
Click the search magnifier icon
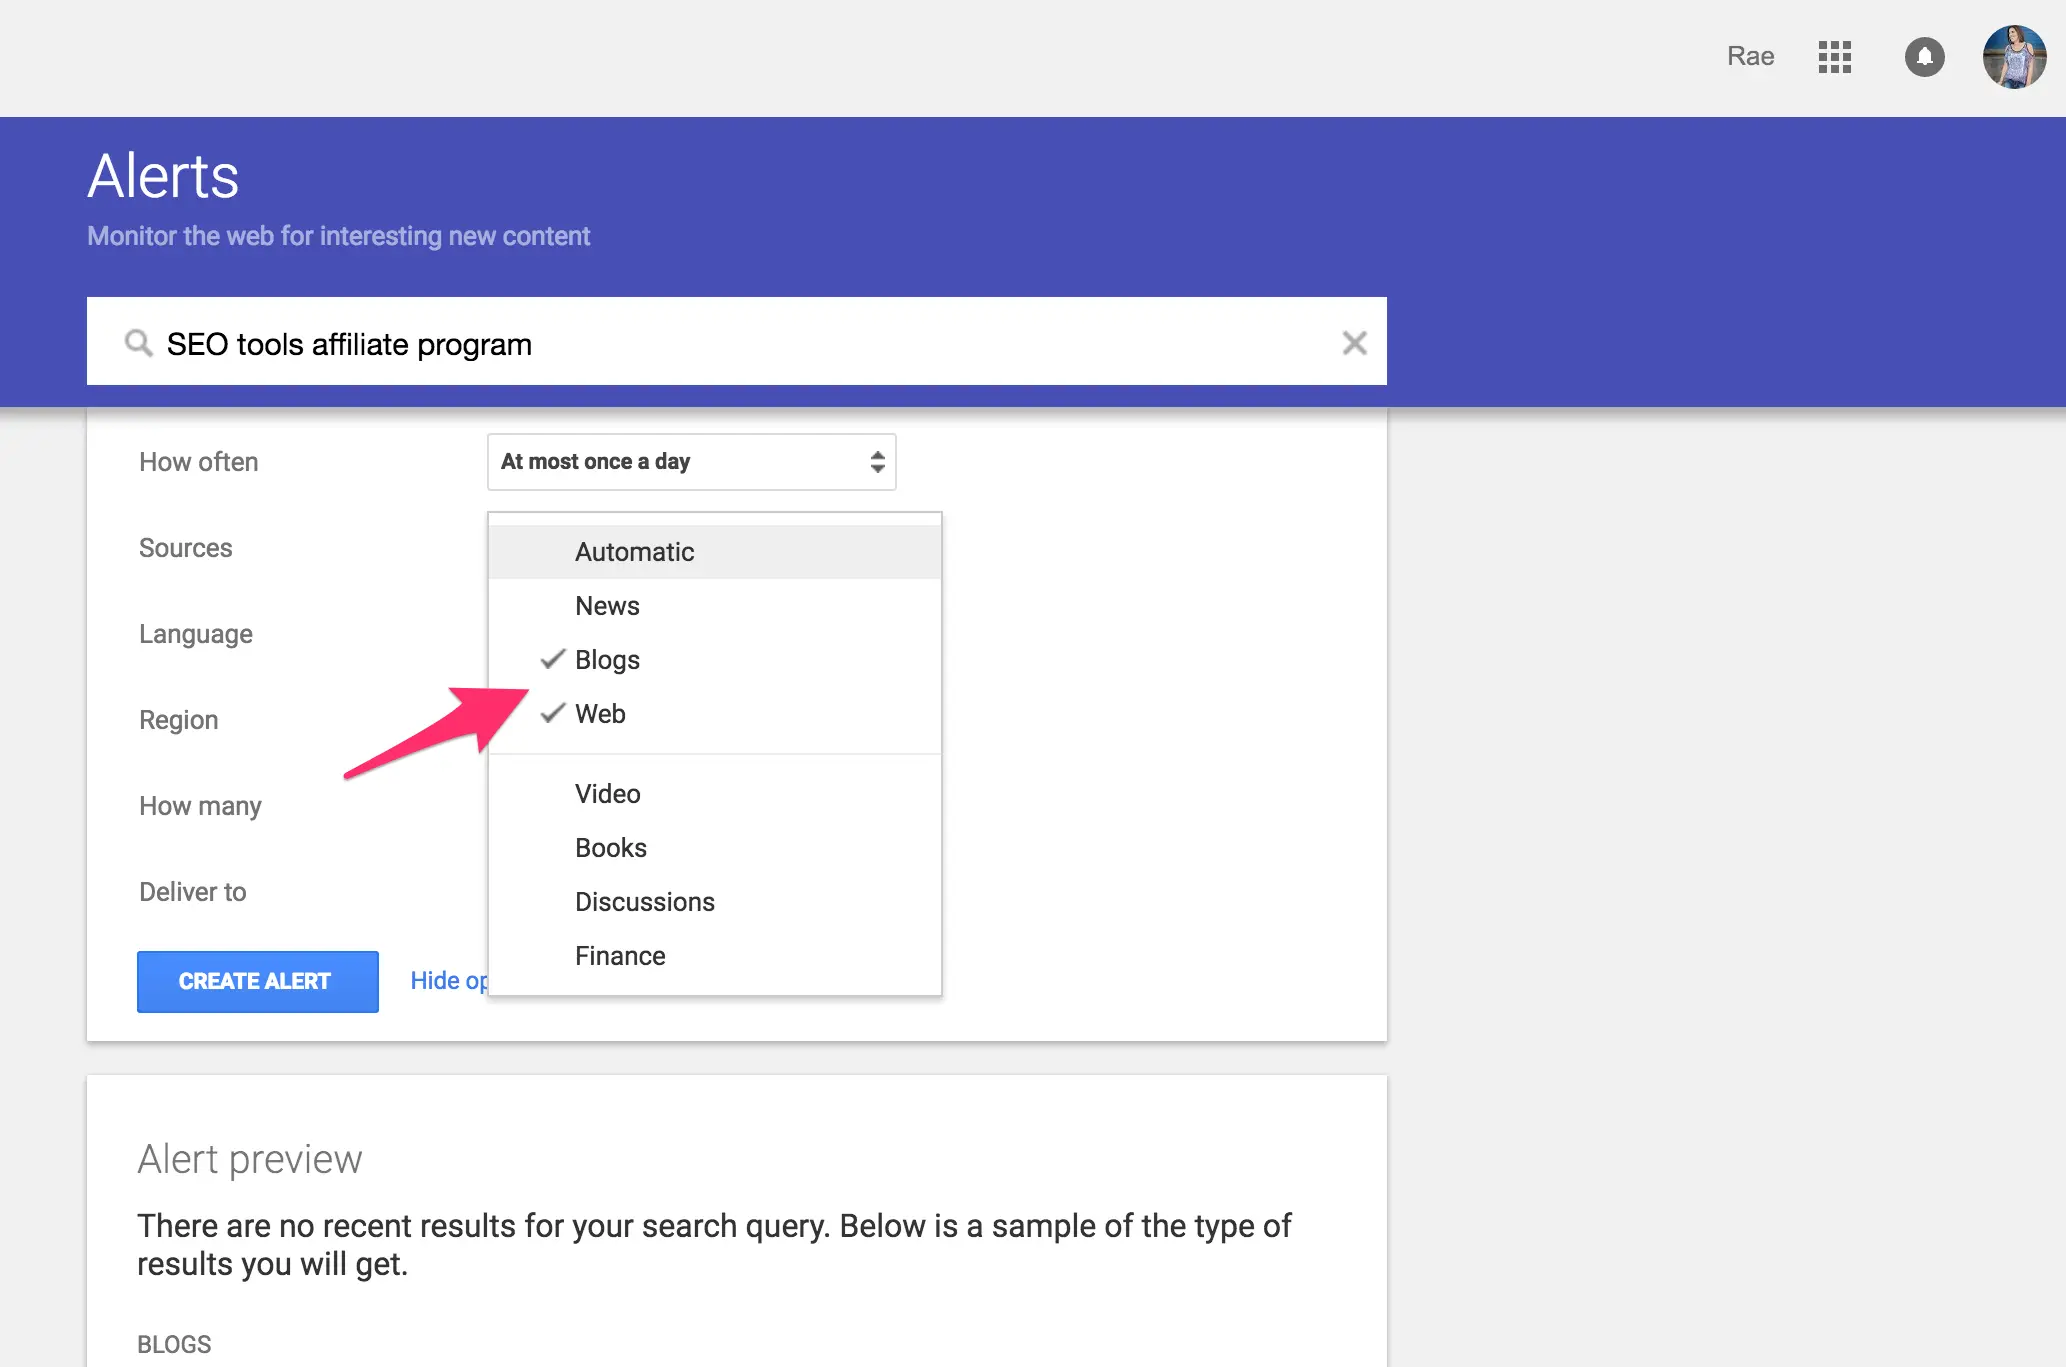(x=134, y=342)
